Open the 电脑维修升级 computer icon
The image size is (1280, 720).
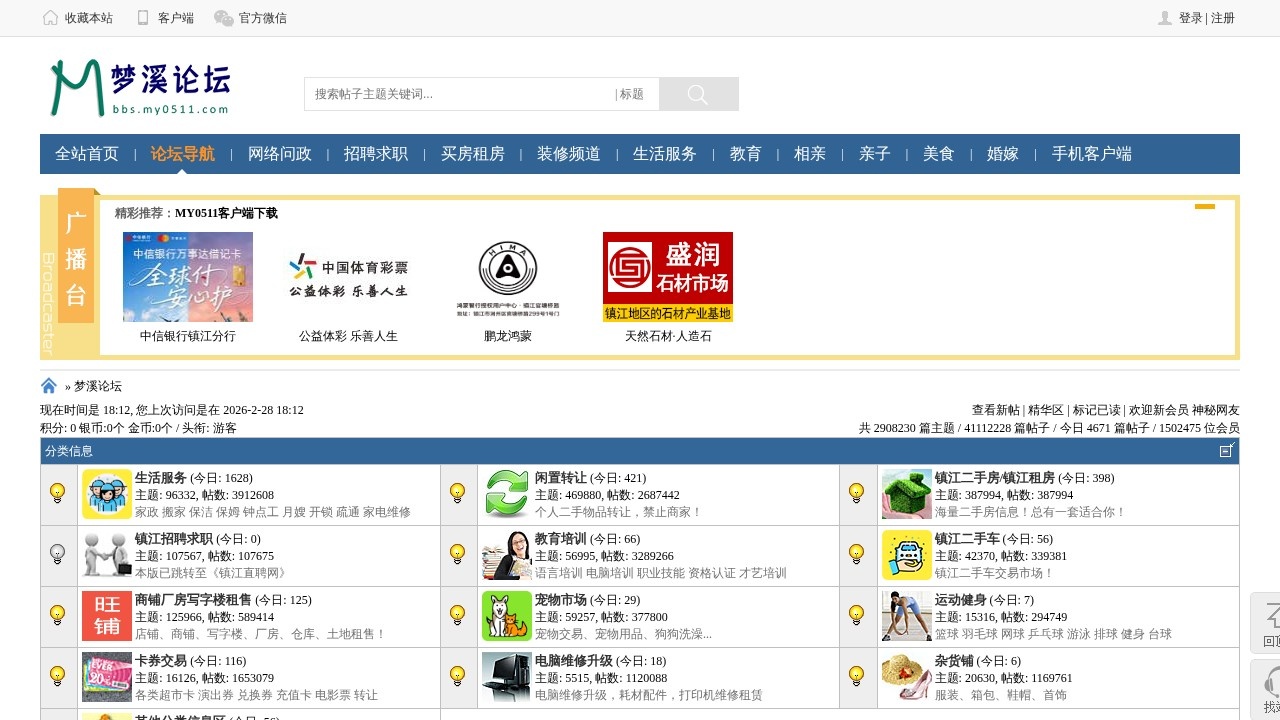507,677
